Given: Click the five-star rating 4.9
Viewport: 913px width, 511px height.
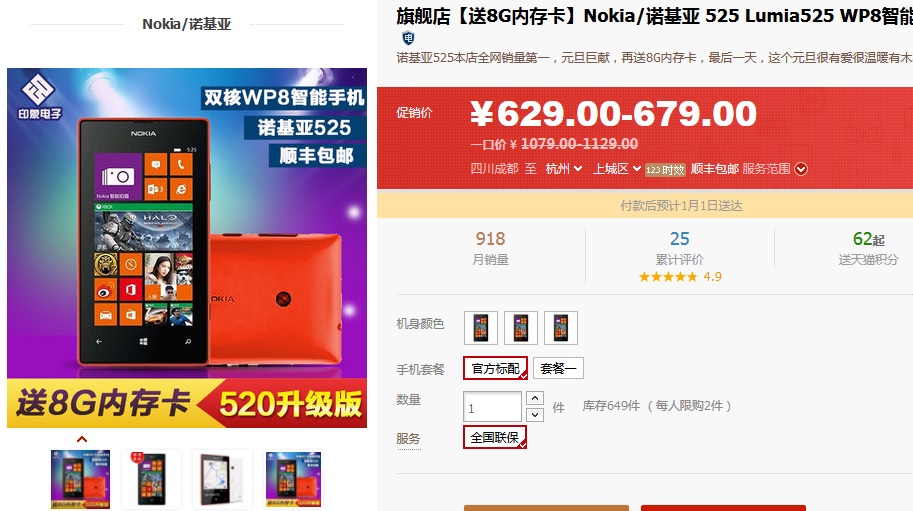Looking at the screenshot, I should point(680,276).
